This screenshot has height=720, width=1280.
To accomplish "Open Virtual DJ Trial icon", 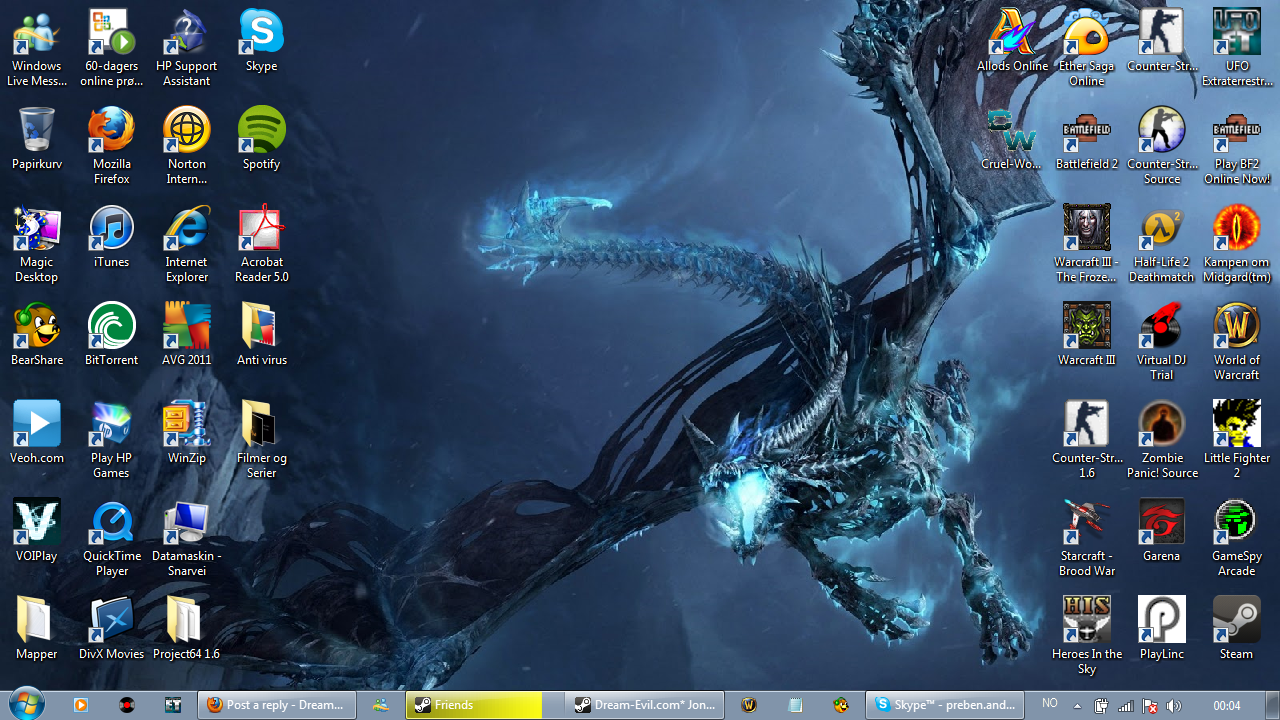I will [1161, 327].
